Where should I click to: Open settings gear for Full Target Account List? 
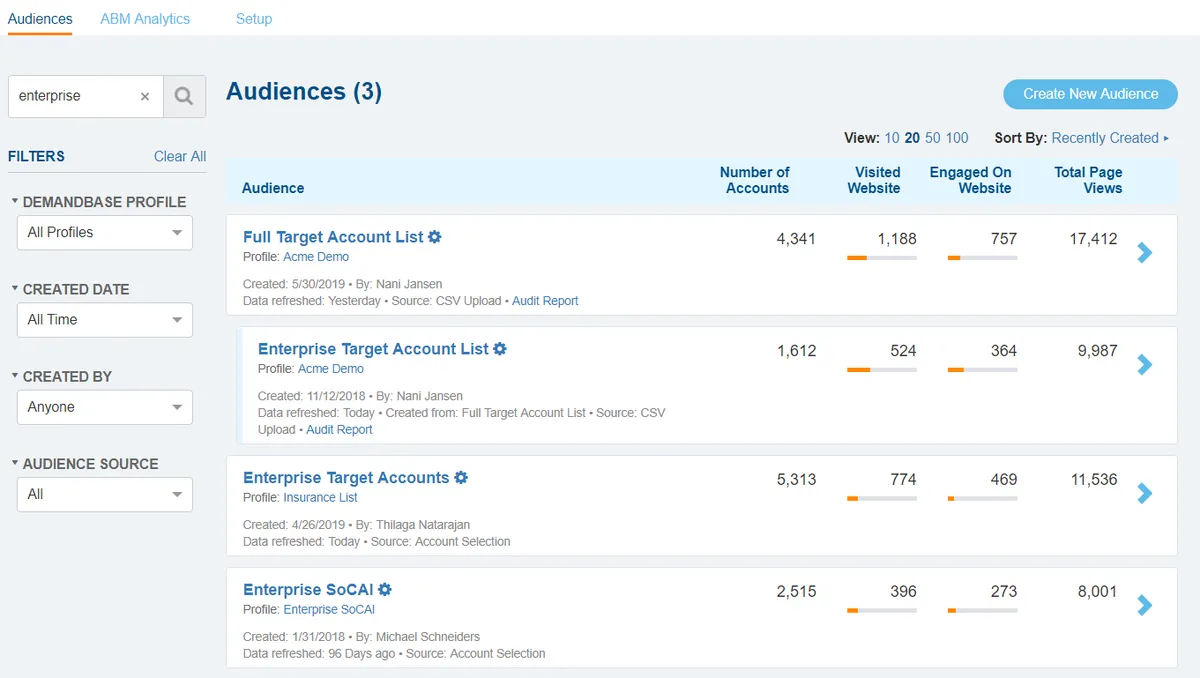coord(435,237)
